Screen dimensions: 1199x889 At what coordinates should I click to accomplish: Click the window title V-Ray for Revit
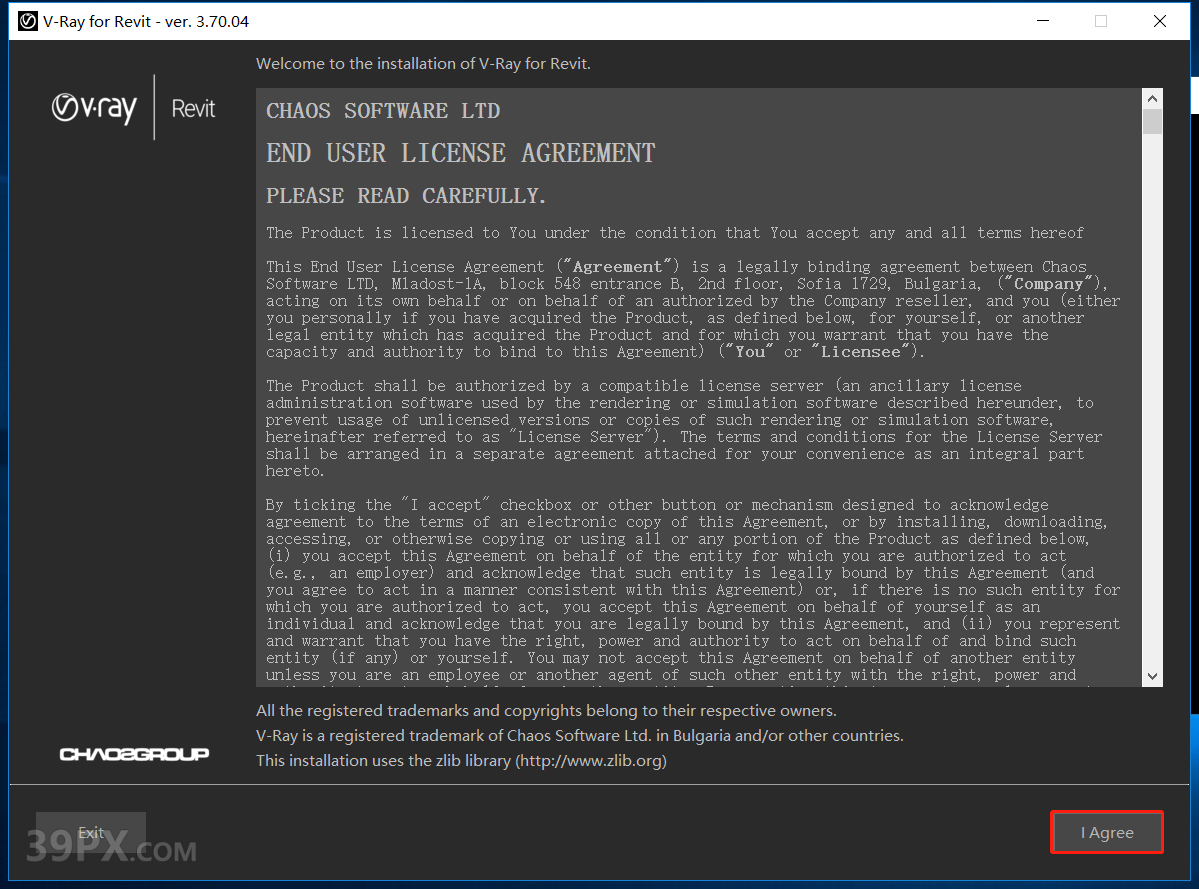click(x=146, y=21)
